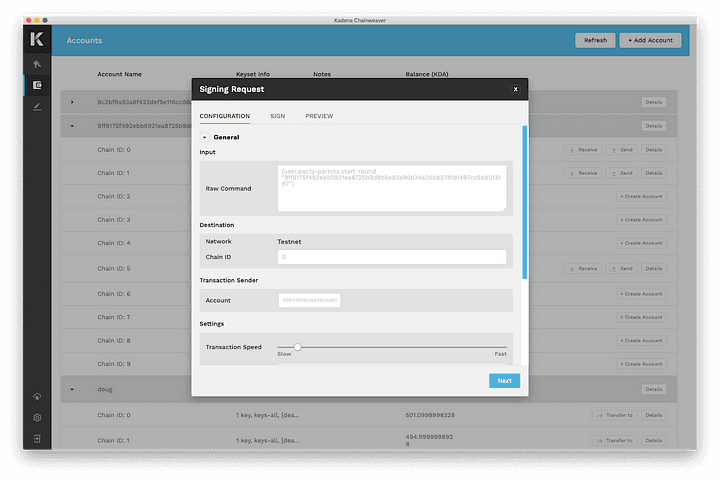Screen dimensions: 720x480
Task: Click Send on upper Chain ID: 1 row
Action: click(x=621, y=173)
